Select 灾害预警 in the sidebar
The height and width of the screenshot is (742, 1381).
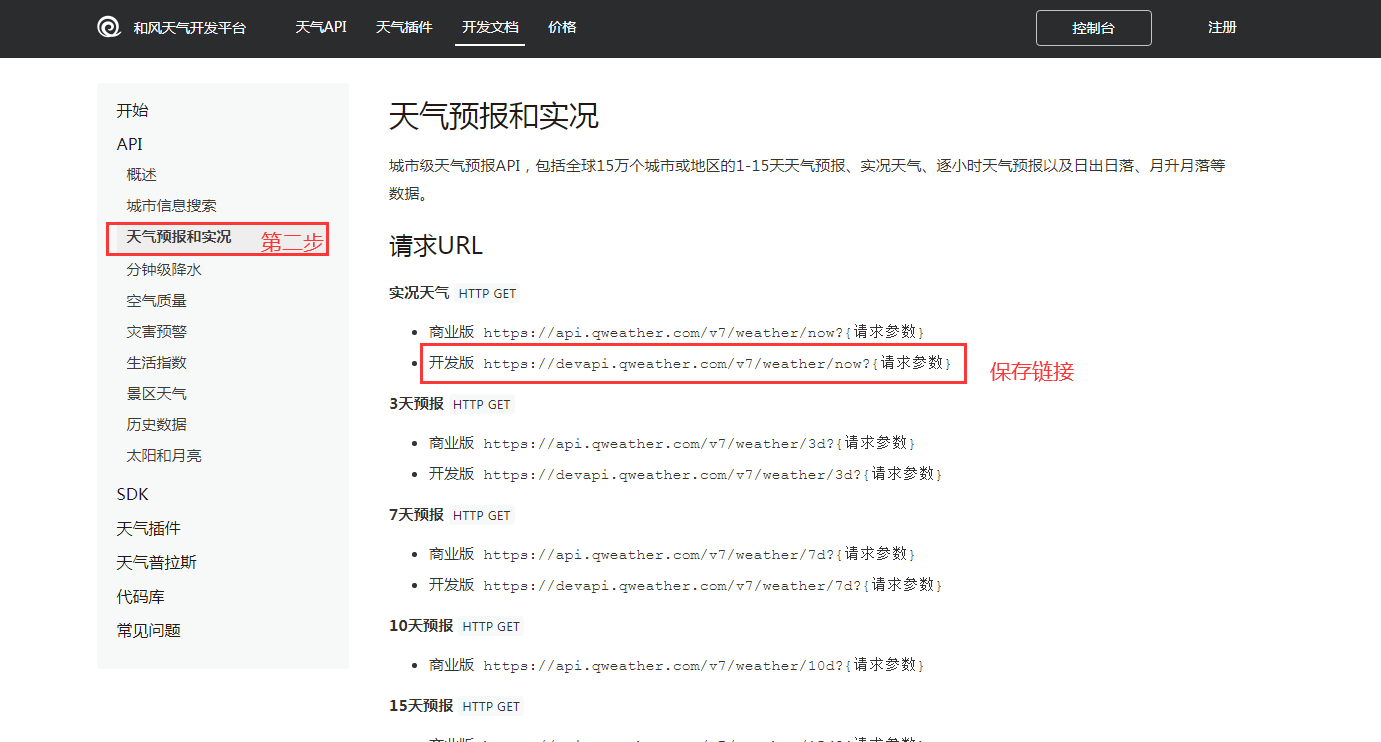click(x=156, y=332)
